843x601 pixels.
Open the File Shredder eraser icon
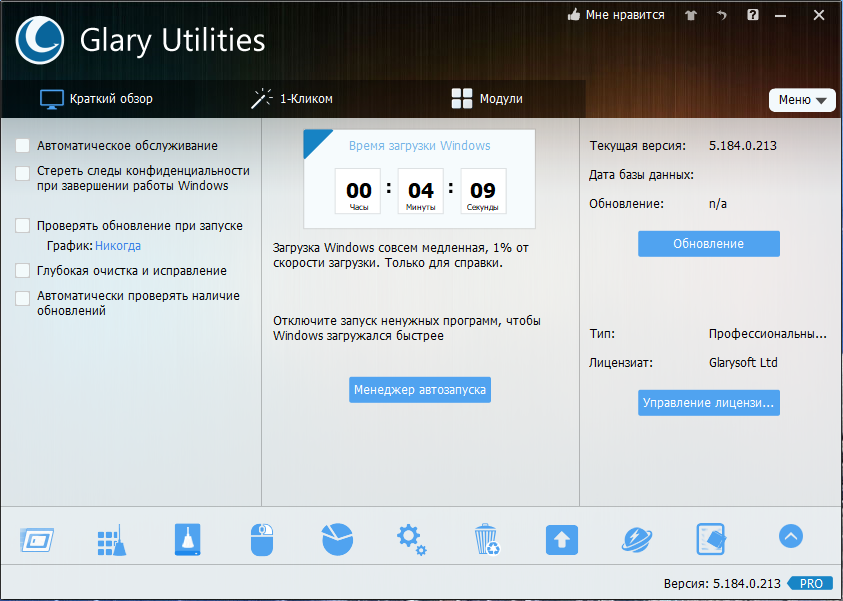click(x=711, y=539)
